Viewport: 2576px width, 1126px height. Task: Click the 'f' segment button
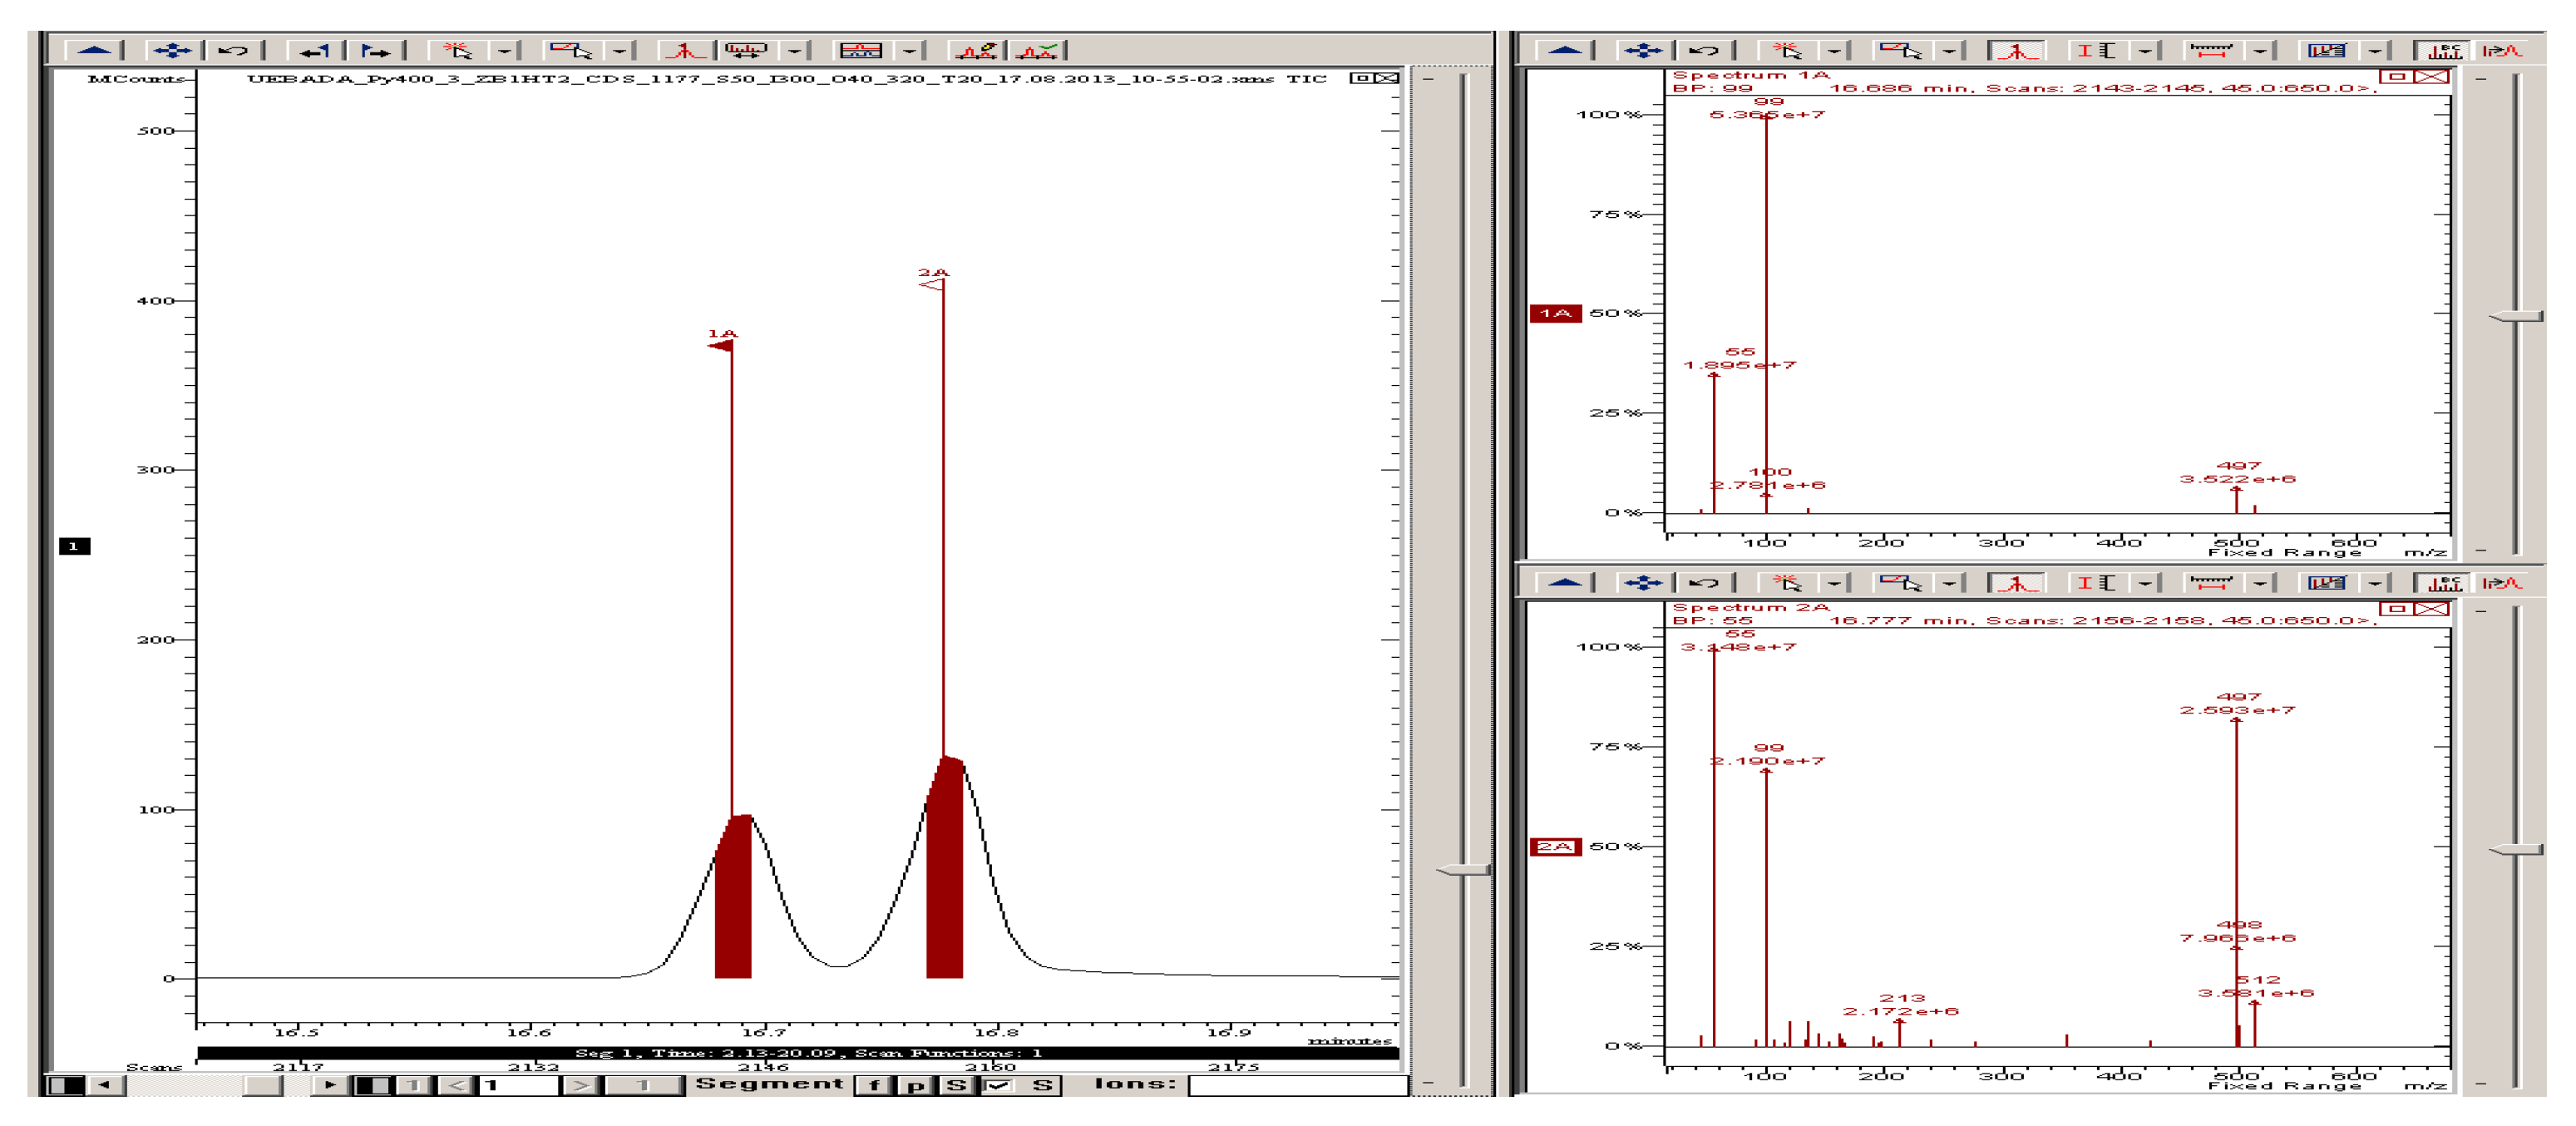[874, 1085]
